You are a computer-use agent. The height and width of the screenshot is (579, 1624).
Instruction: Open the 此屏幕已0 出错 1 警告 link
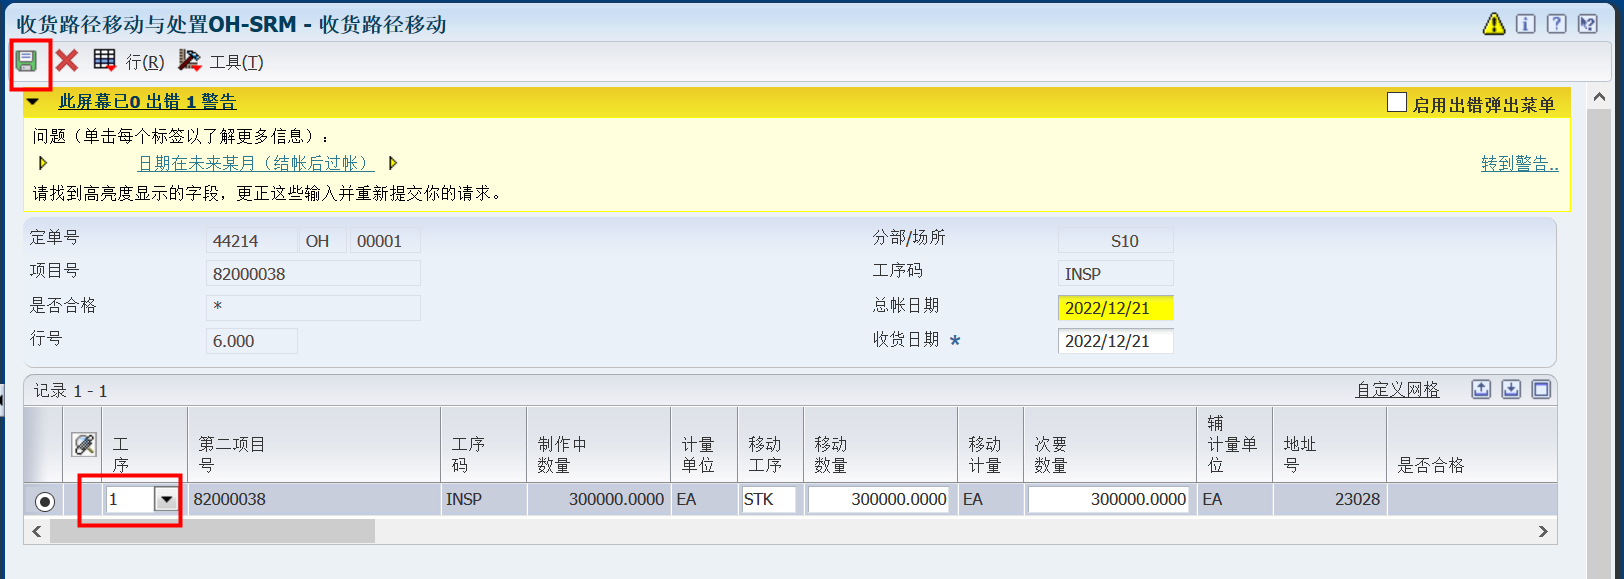pos(148,102)
